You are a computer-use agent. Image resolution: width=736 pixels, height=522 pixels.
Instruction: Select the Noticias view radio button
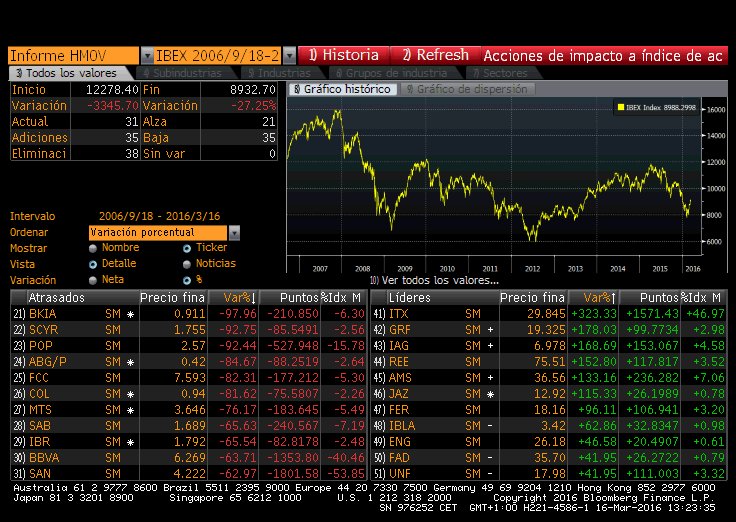pos(187,264)
